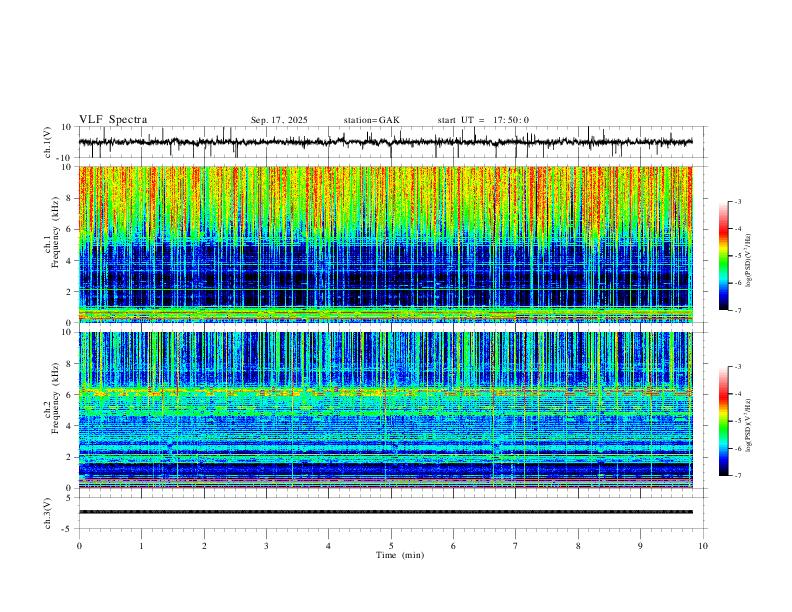
Task: Click the "-7" label on ch.1 color scale
Action: 738,310
